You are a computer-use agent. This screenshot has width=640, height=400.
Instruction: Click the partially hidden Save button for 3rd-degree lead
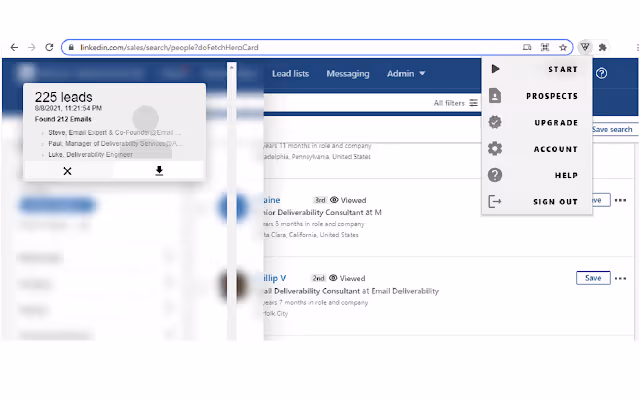601,200
